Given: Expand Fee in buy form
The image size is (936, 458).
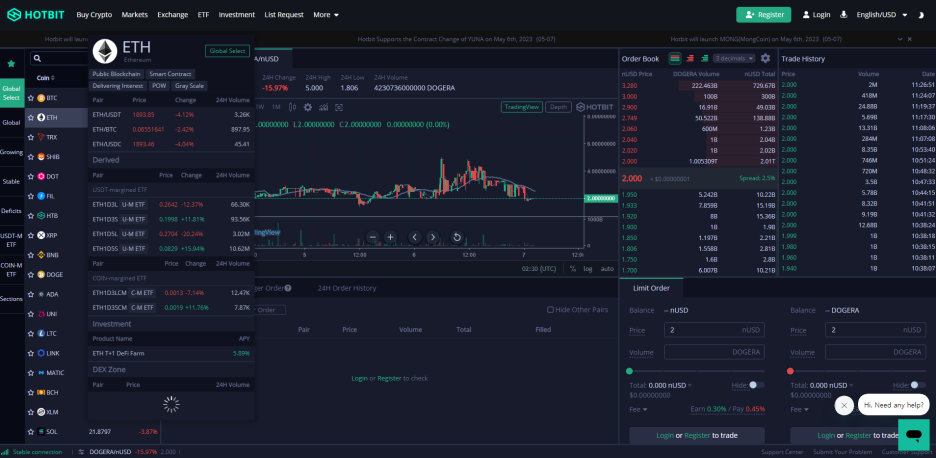Looking at the screenshot, I should 638,410.
